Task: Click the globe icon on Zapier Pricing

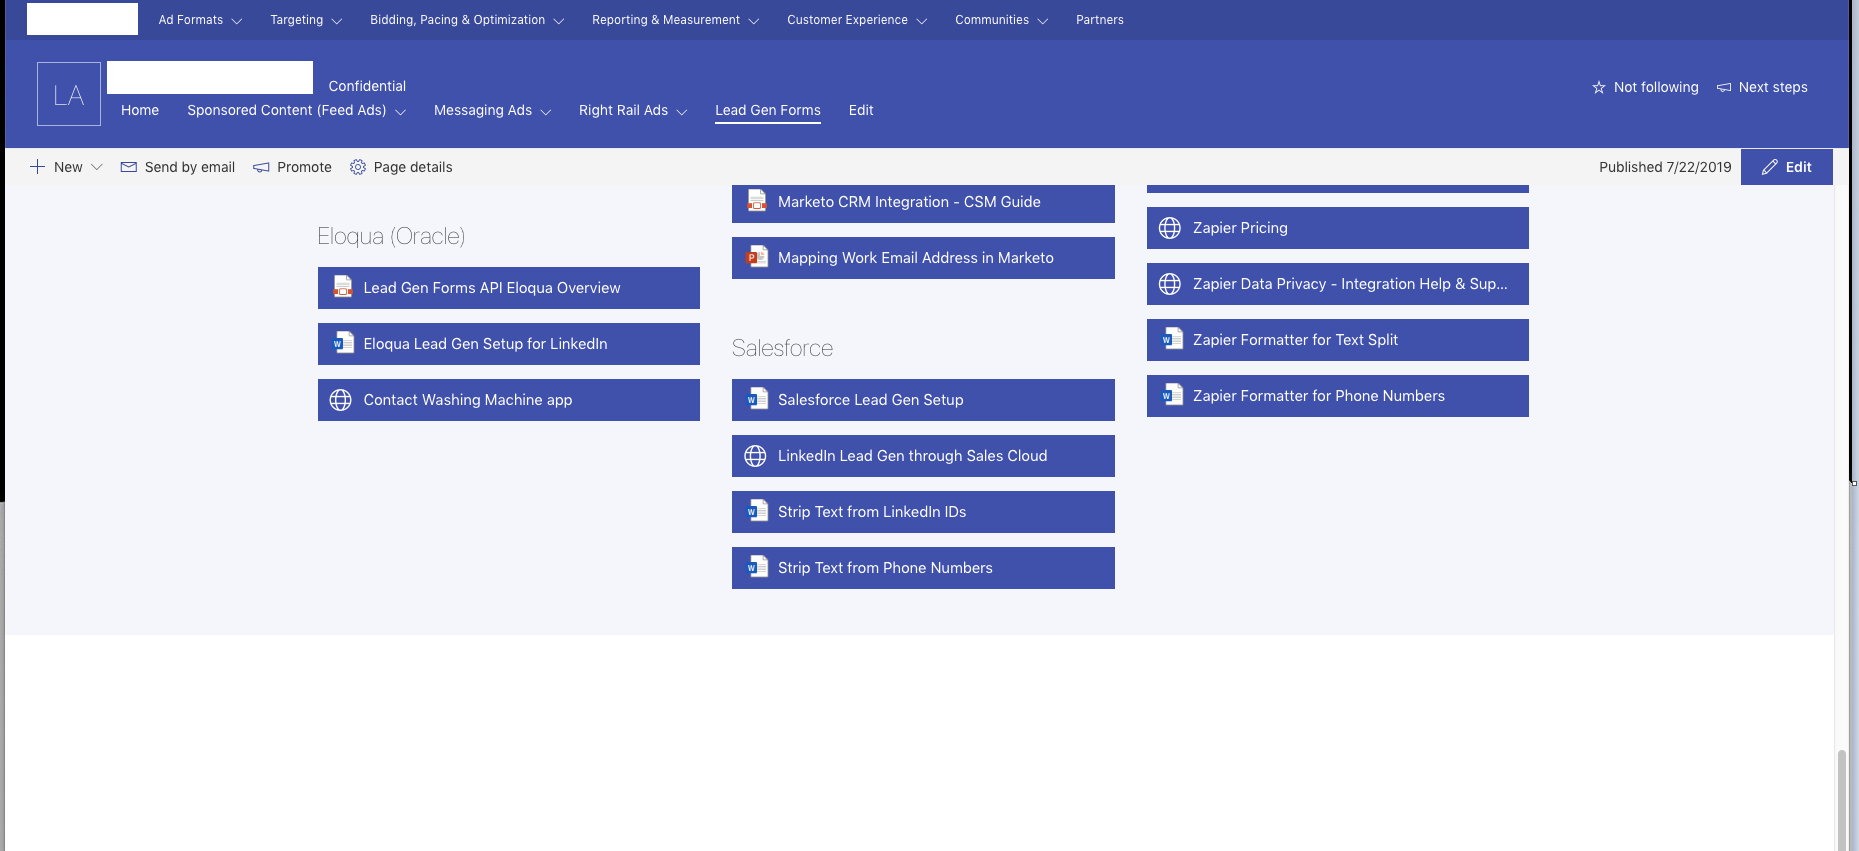Action: [x=1170, y=228]
